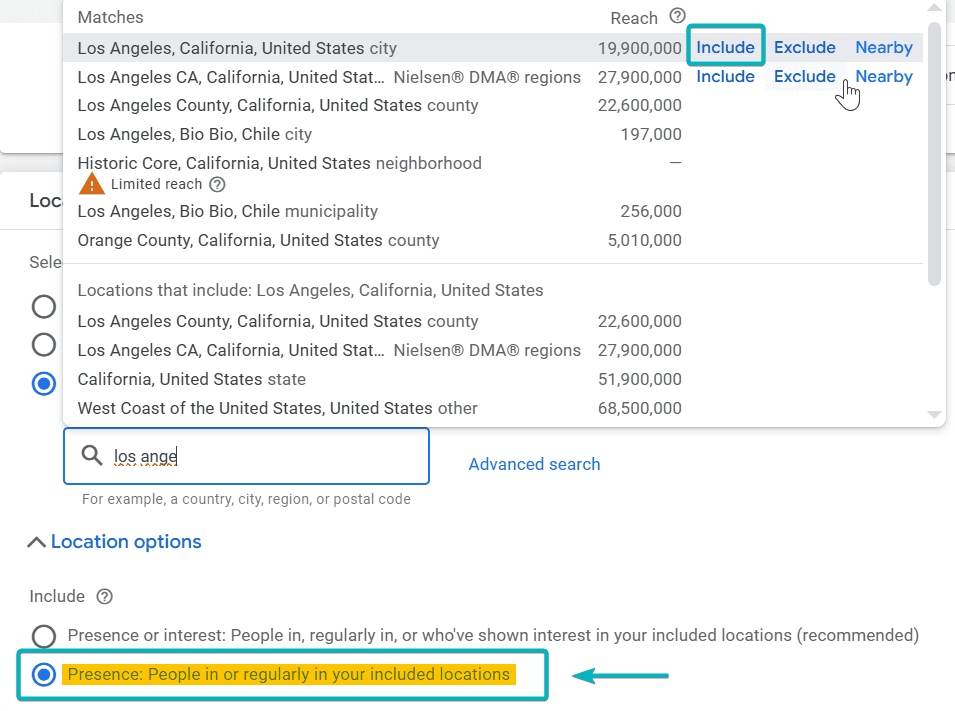Click help icon next to Limited reach
This screenshot has height=711, width=955.
[x=217, y=184]
